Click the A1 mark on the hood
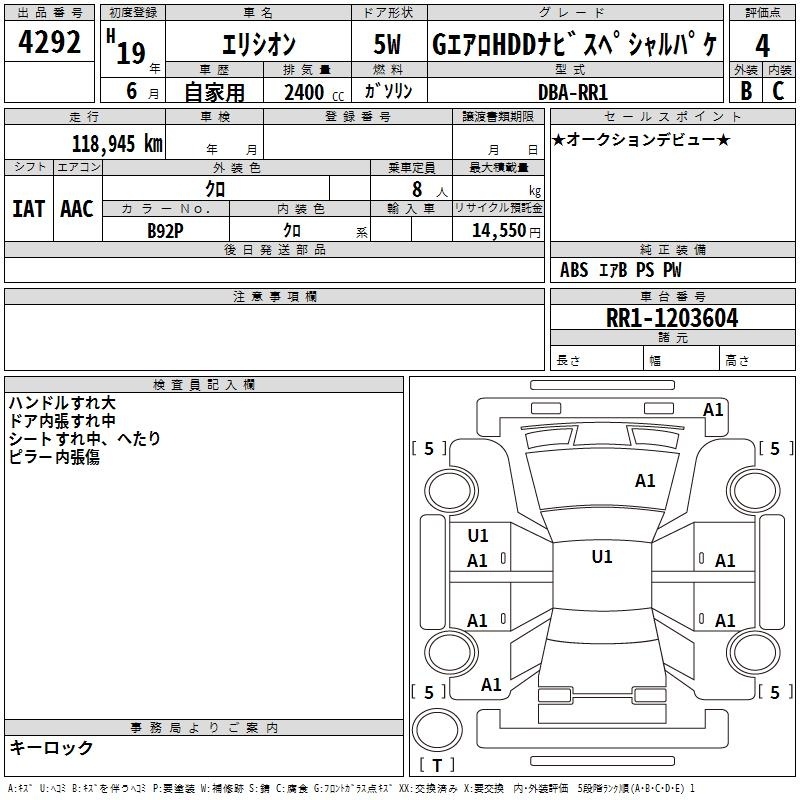The width and height of the screenshot is (800, 800). pos(645,481)
